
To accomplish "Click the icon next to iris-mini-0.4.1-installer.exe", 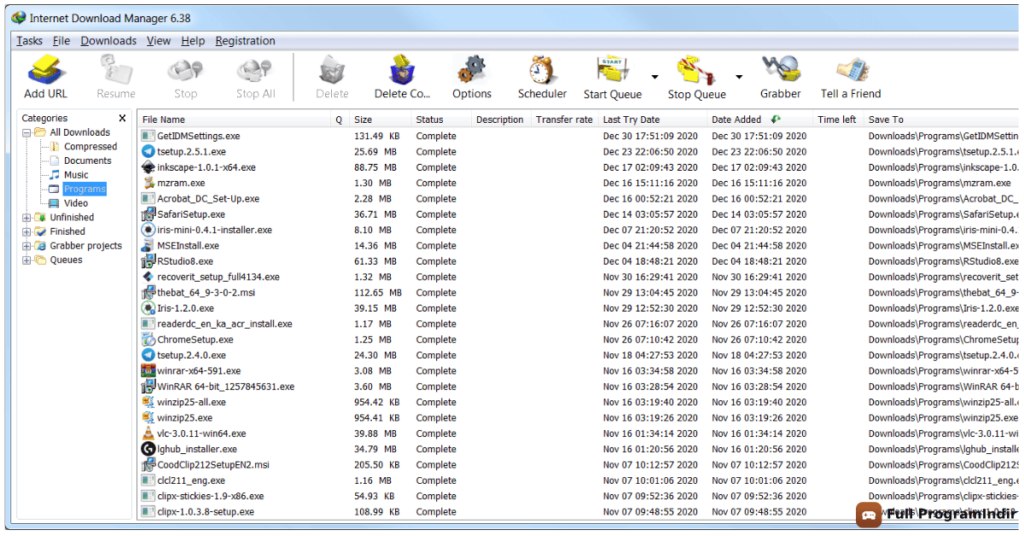I will [x=148, y=230].
